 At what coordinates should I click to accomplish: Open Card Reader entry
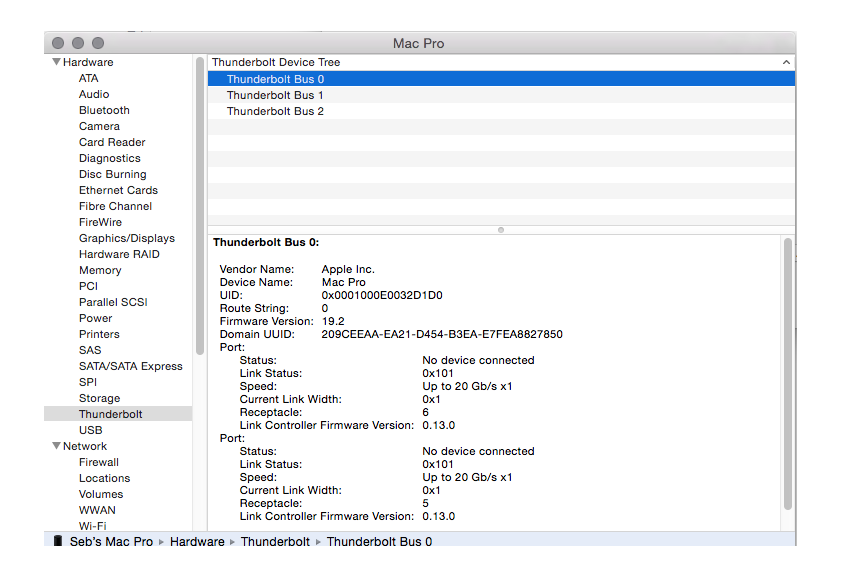click(112, 142)
